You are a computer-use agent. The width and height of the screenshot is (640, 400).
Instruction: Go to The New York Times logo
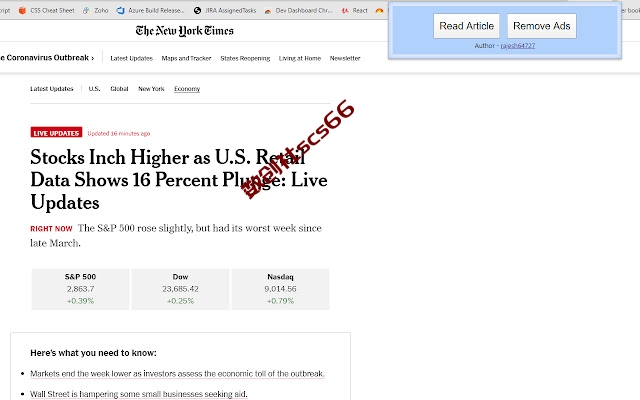pyautogui.click(x=184, y=31)
